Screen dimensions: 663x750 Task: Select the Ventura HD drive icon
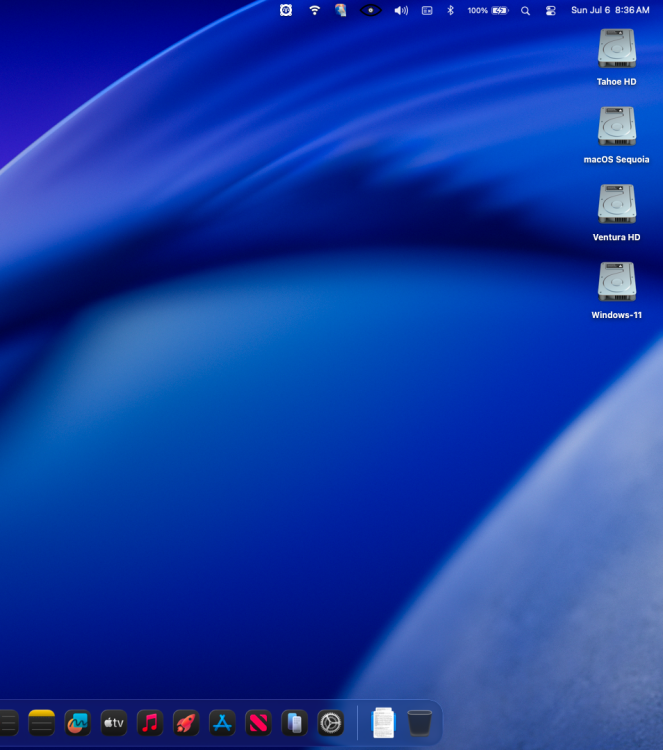tap(617, 204)
